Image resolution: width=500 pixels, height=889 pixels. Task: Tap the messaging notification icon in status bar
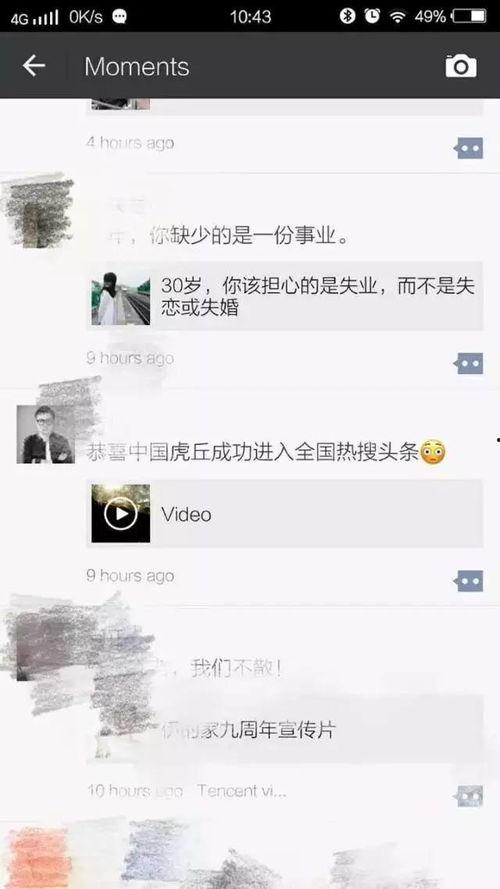[119, 17]
